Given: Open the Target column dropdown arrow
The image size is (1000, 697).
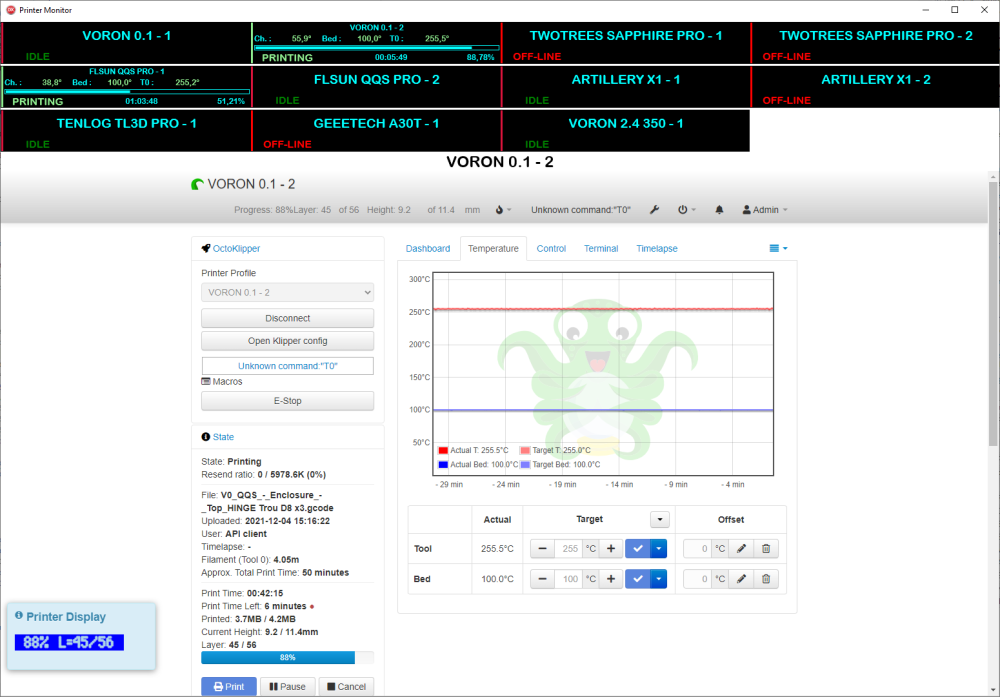Looking at the screenshot, I should tap(660, 520).
